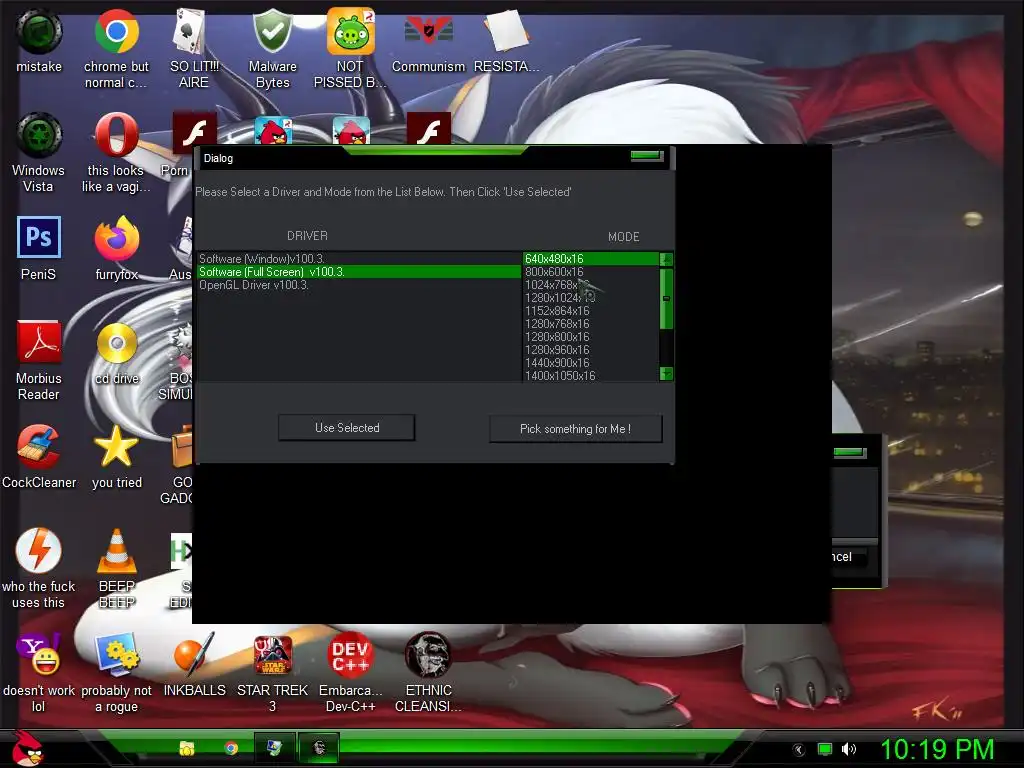Open the 'cd drive' disc icon
1024x768 pixels.
click(x=116, y=343)
